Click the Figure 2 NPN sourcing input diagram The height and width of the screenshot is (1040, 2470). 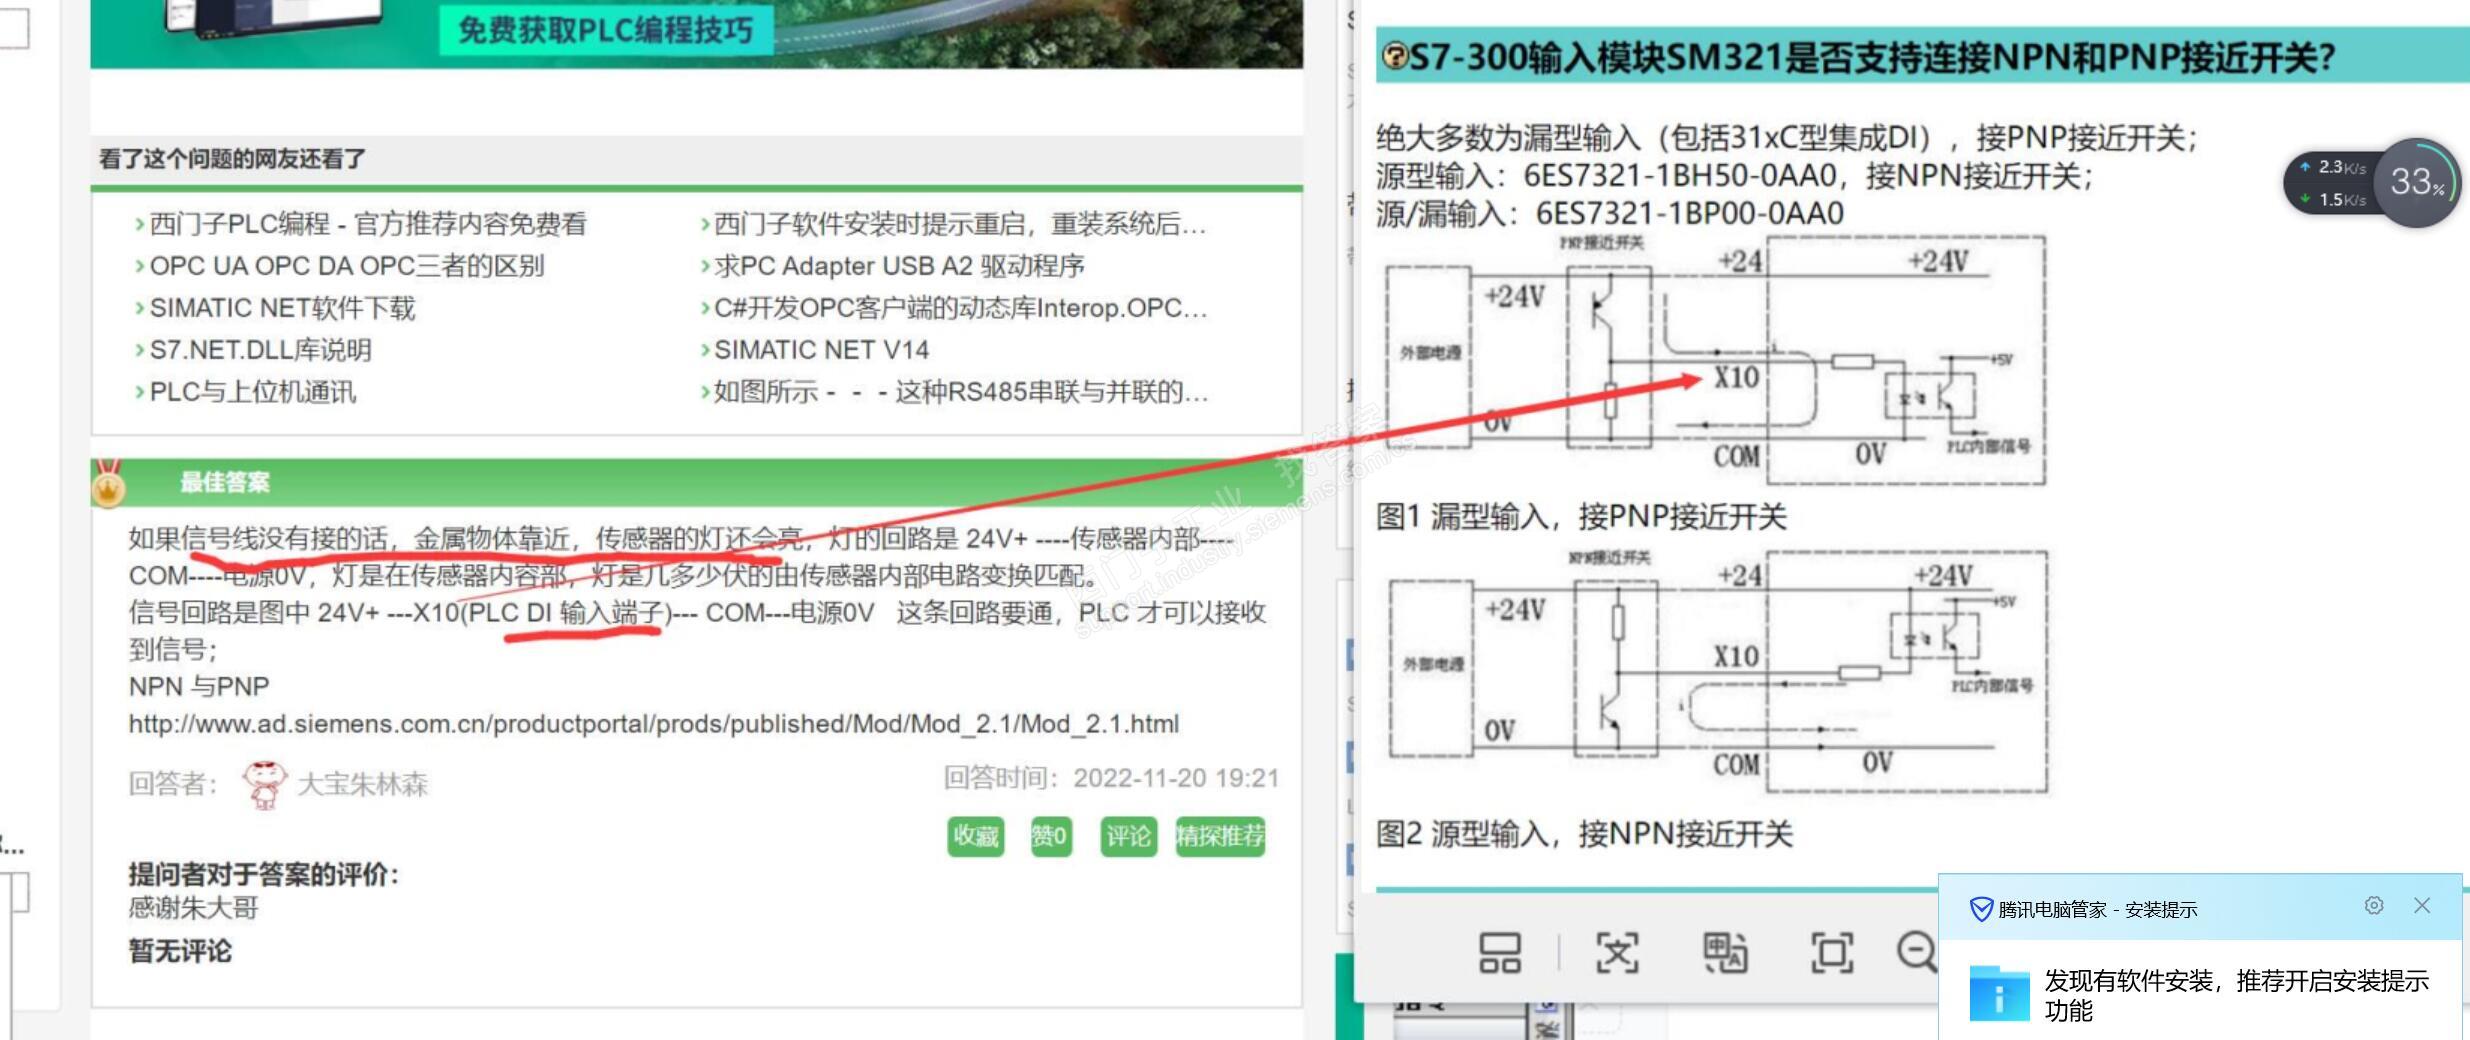click(1717, 672)
